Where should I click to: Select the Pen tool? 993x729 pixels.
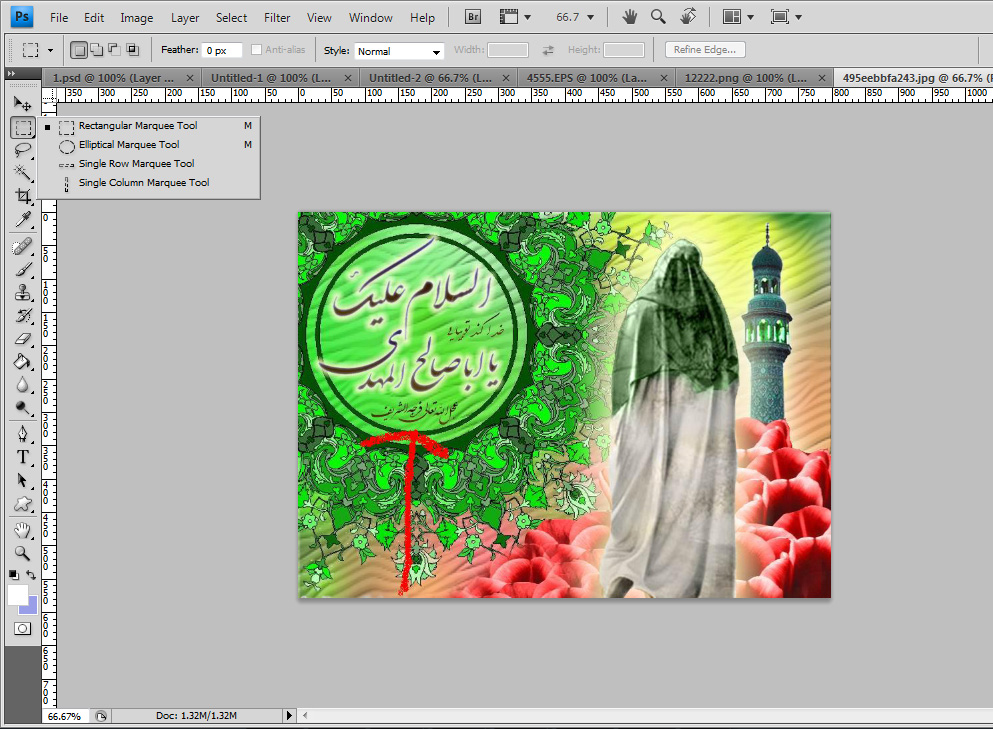[23, 434]
